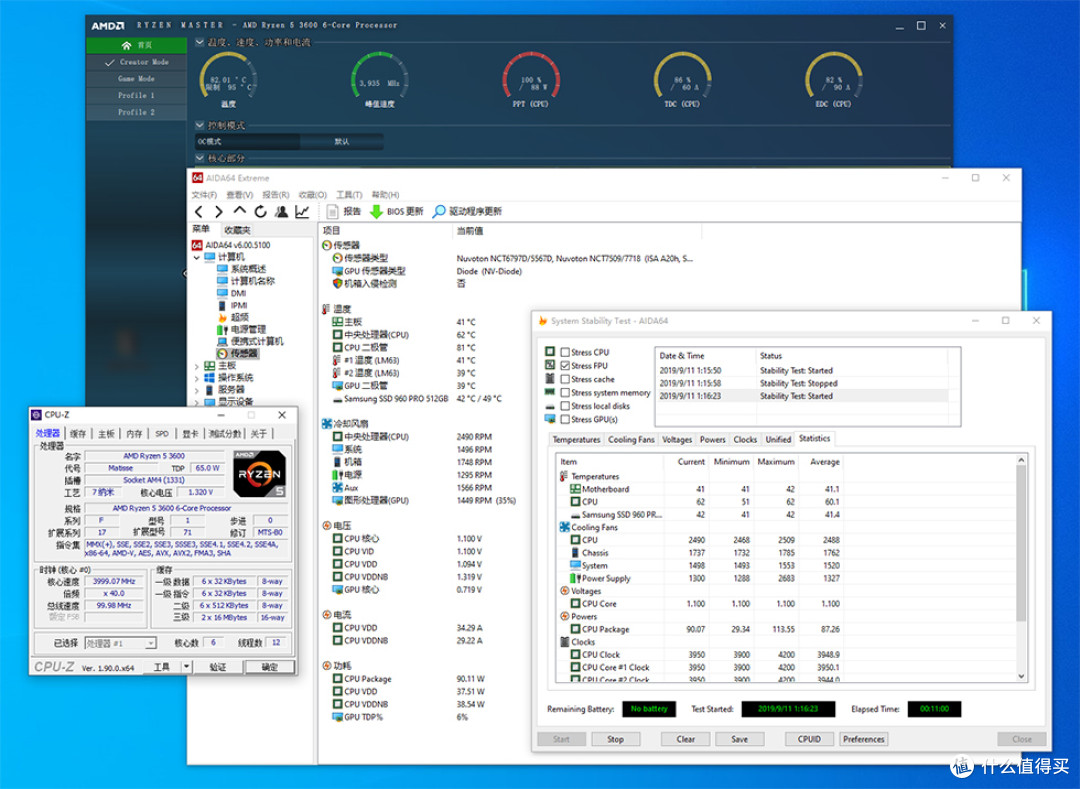Refresh the AIDA64 sensor page
This screenshot has height=789, width=1080.
tap(260, 211)
